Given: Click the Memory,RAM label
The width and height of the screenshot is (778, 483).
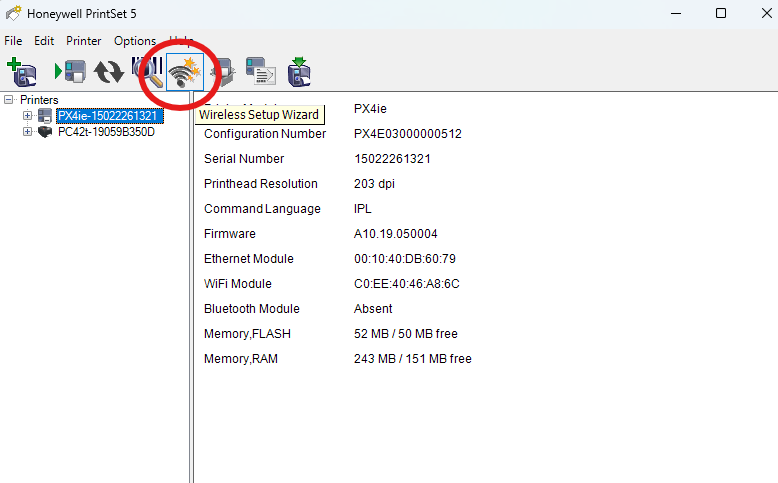Looking at the screenshot, I should coord(241,359).
